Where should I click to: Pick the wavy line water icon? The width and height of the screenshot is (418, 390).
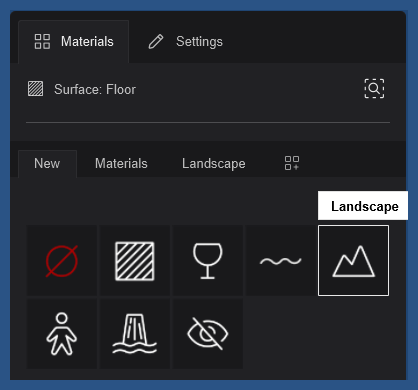coord(281,261)
